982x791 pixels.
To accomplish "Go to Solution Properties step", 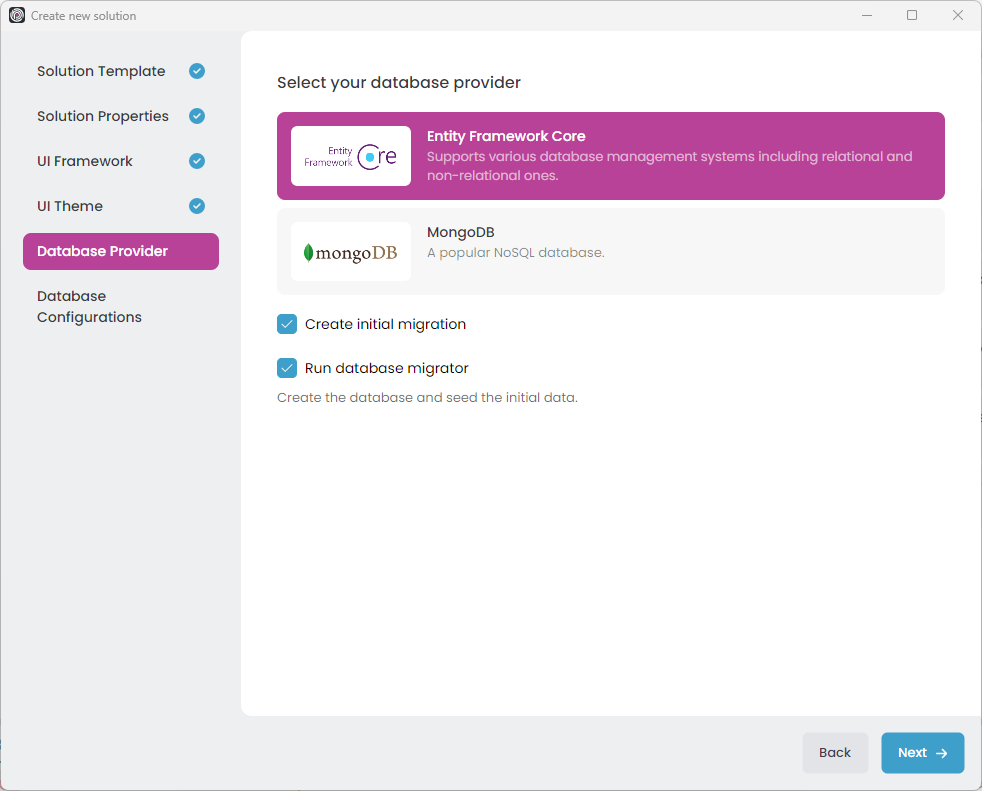I will (x=103, y=116).
